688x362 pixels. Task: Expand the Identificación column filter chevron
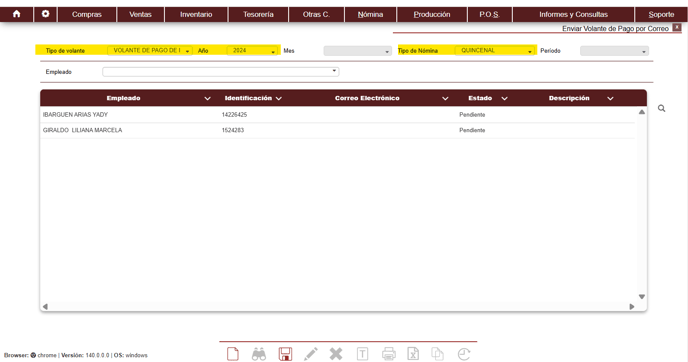point(279,99)
